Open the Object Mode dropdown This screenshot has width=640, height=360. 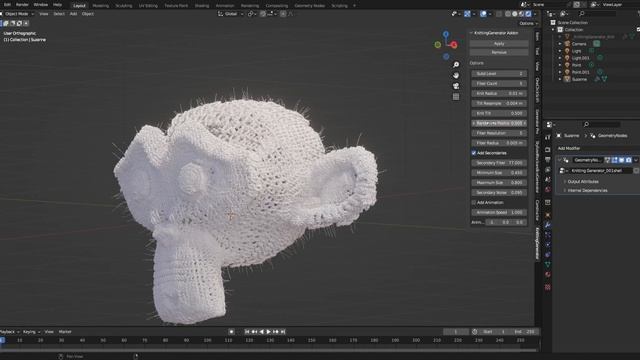[18, 14]
